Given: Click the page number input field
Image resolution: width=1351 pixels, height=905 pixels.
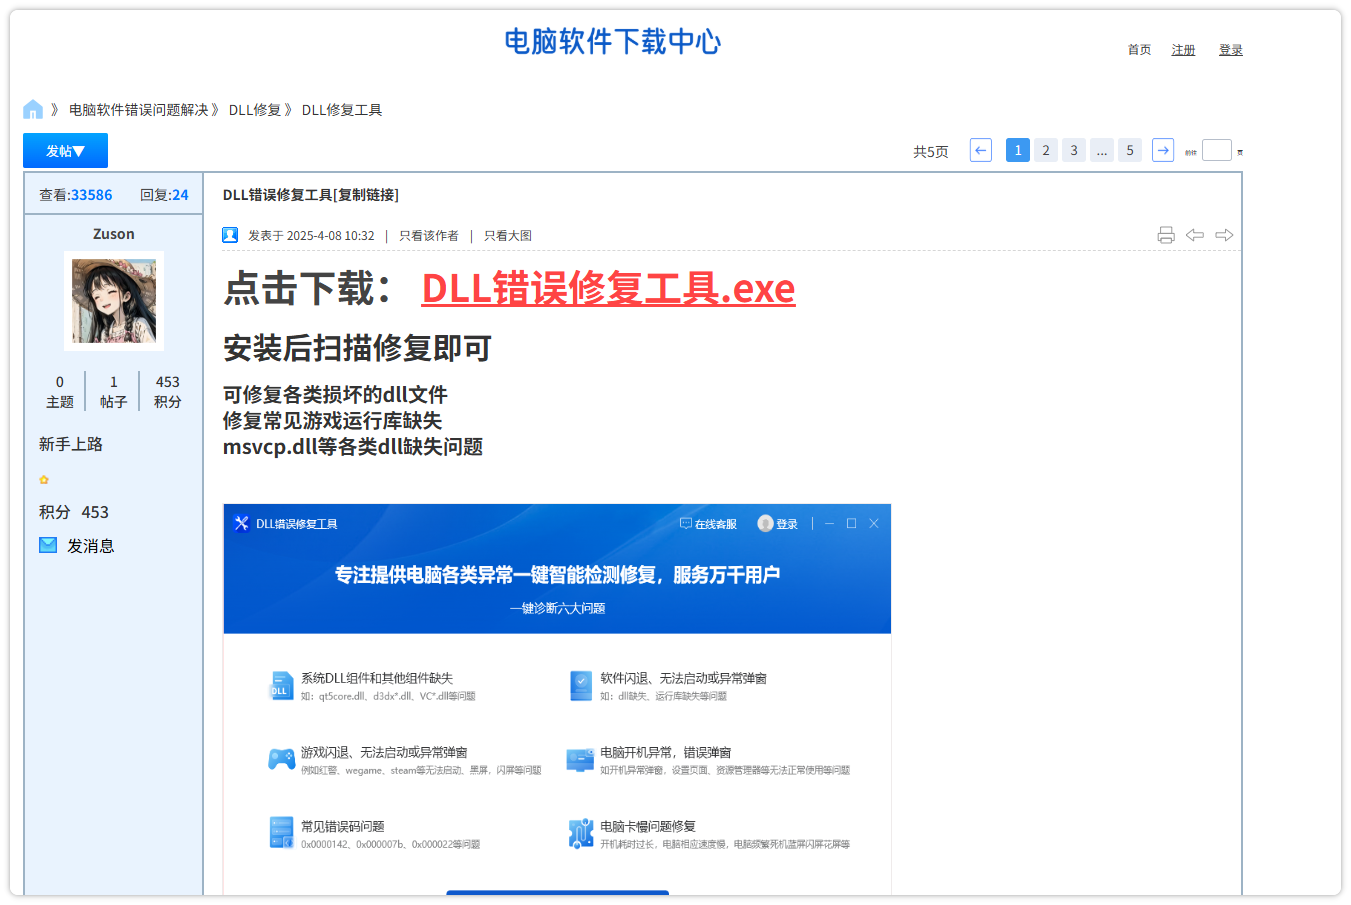Looking at the screenshot, I should coord(1216,151).
